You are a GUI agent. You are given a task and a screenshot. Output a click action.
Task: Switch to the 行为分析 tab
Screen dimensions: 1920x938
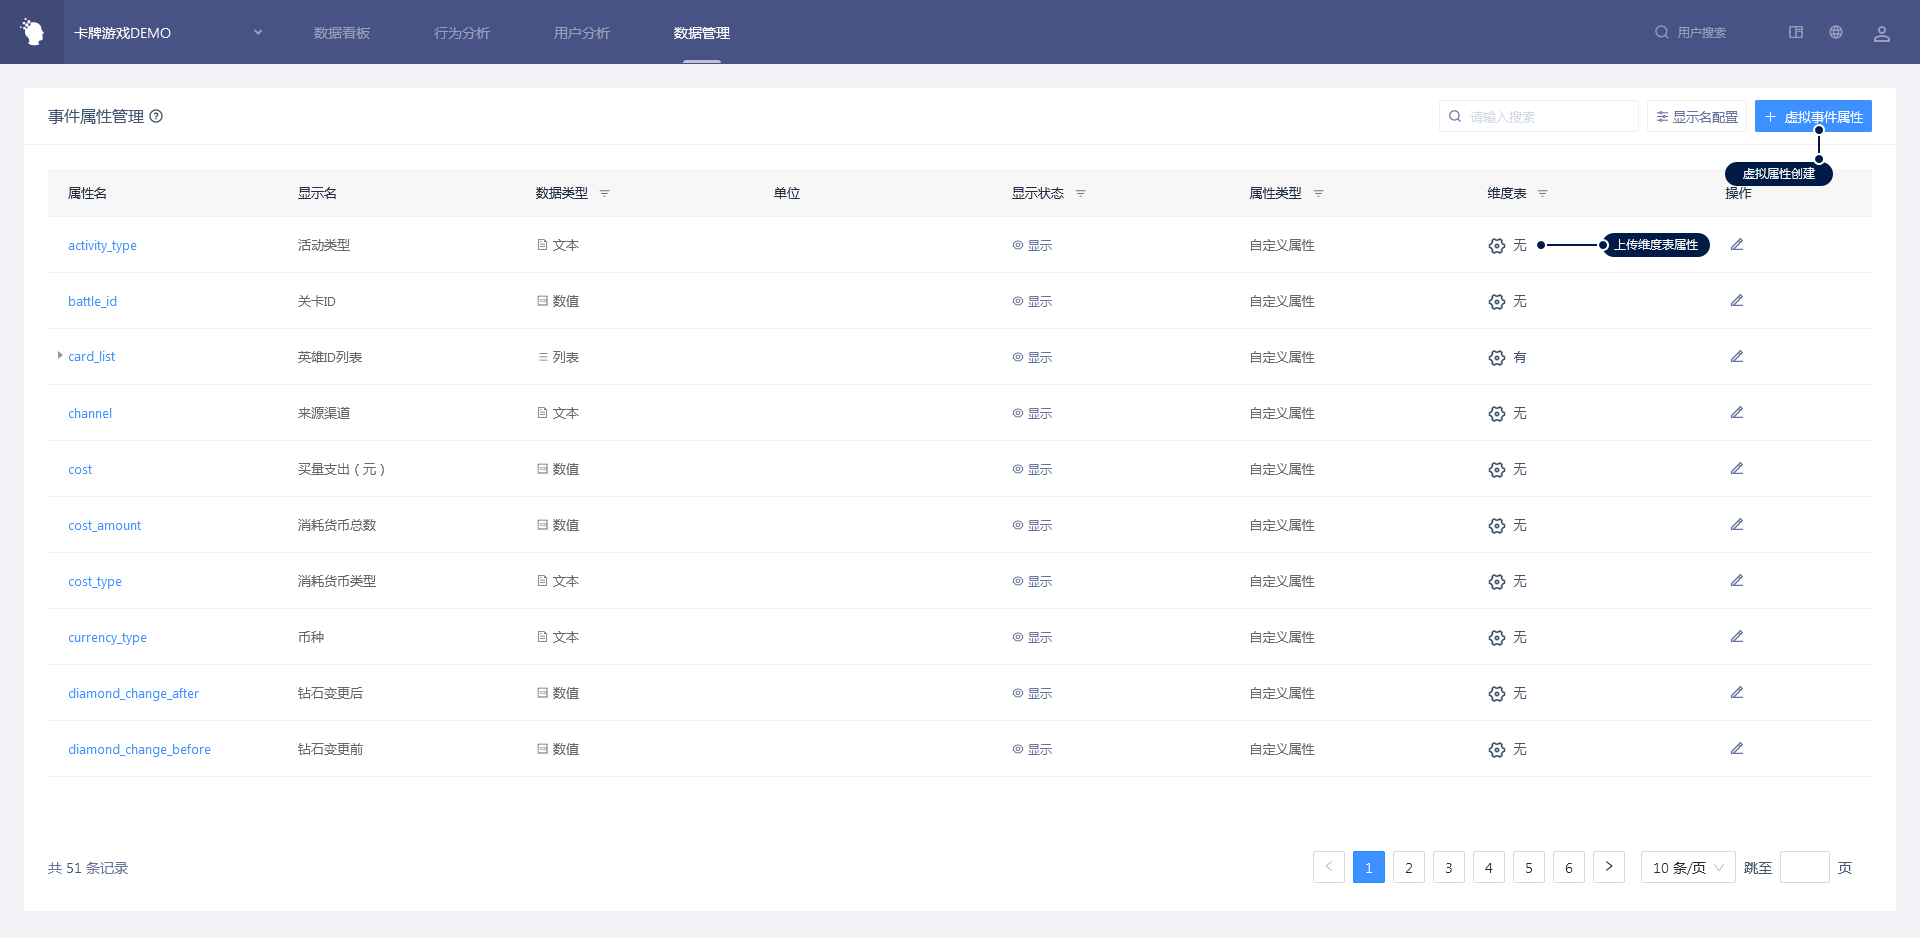click(x=461, y=33)
